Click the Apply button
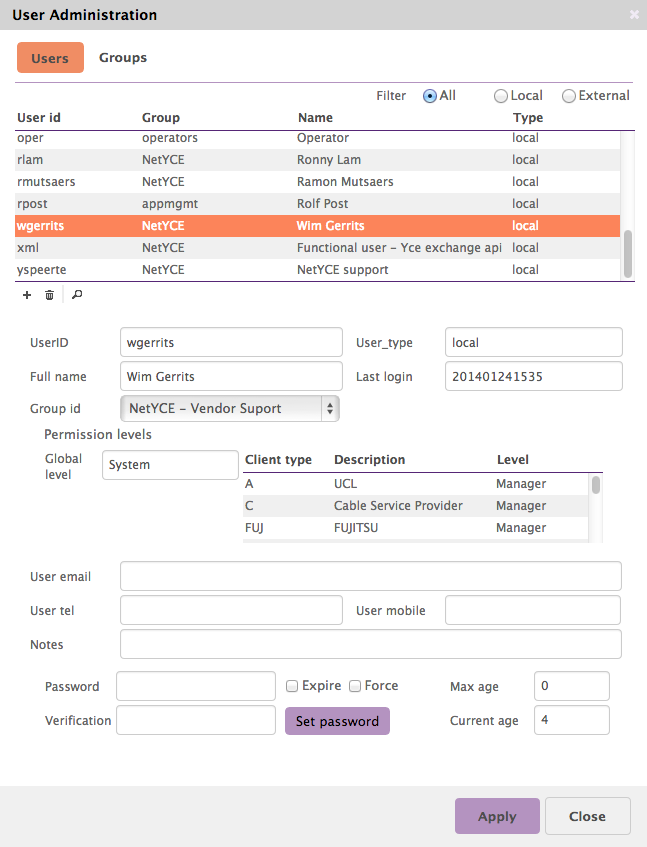Viewport: 647px width, 847px height. (497, 816)
